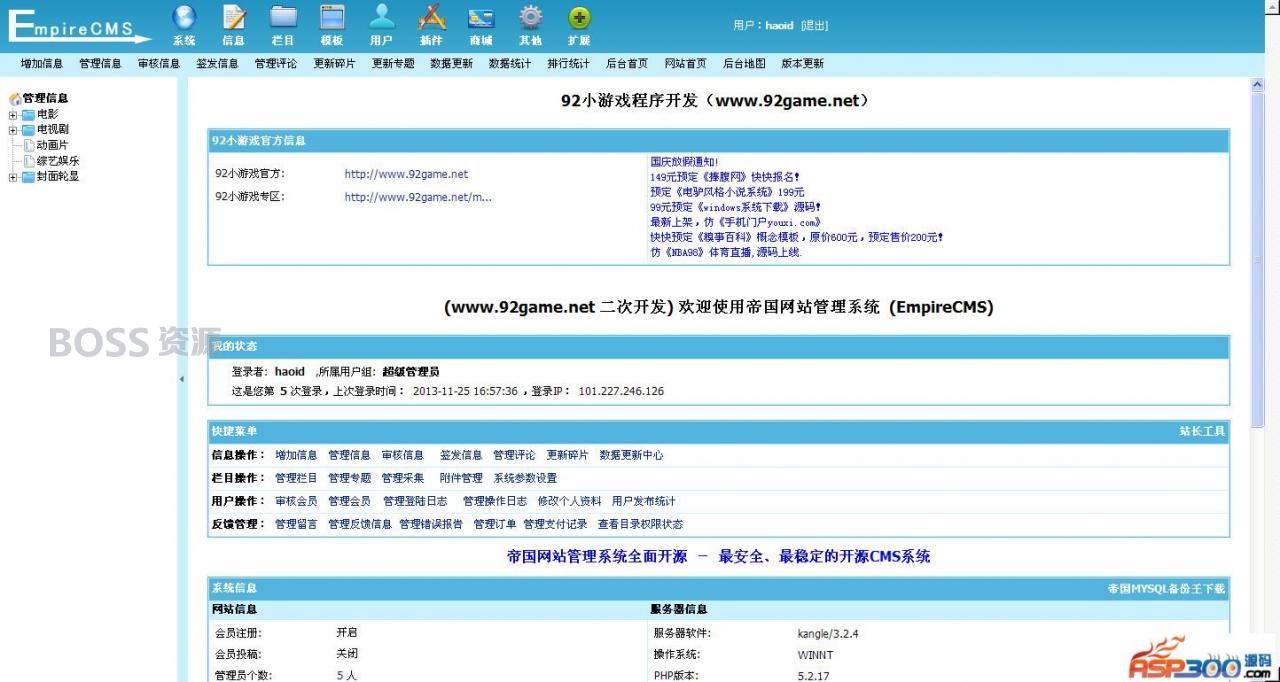Click 管理反馈信息 in the quick menu

[x=360, y=524]
